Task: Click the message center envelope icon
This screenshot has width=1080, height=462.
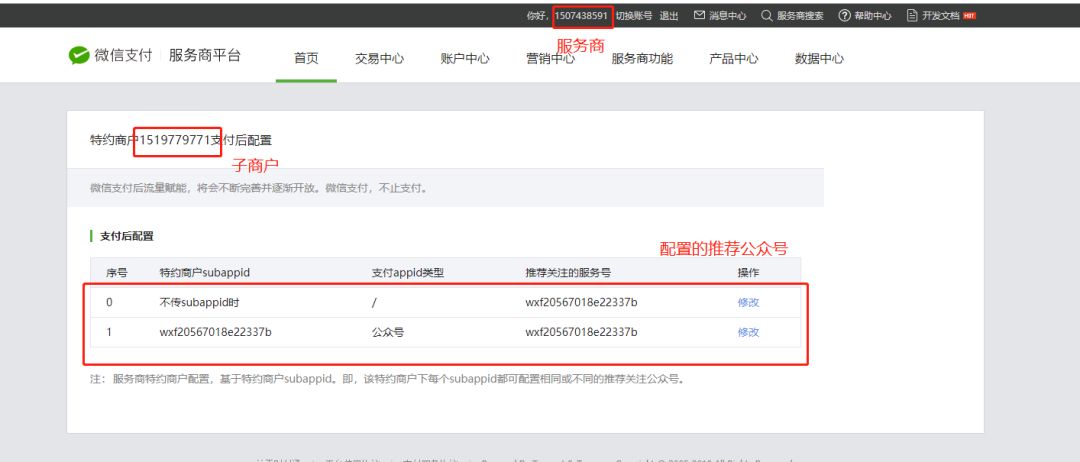Action: click(699, 15)
